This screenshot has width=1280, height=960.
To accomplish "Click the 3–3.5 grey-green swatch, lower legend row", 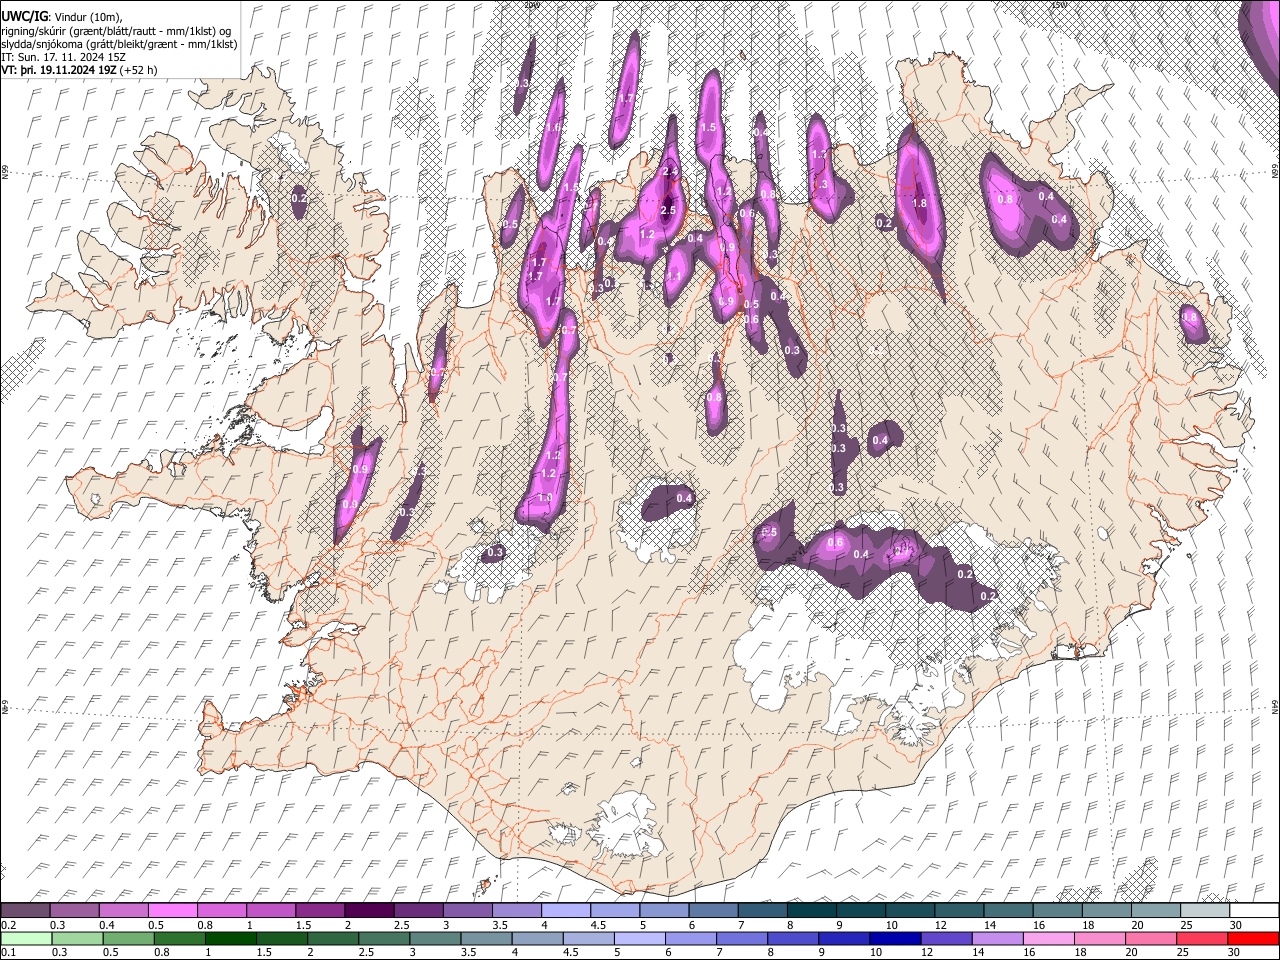I will point(435,938).
